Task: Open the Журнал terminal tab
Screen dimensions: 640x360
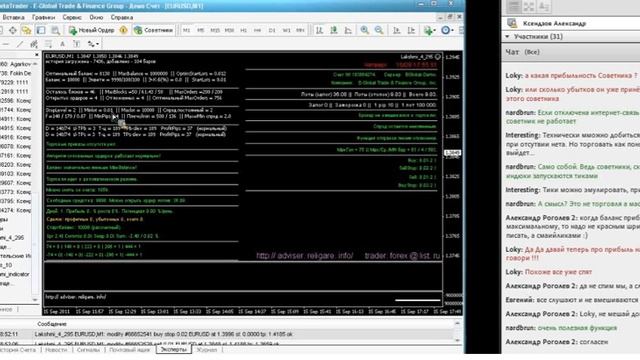Action: [207, 350]
